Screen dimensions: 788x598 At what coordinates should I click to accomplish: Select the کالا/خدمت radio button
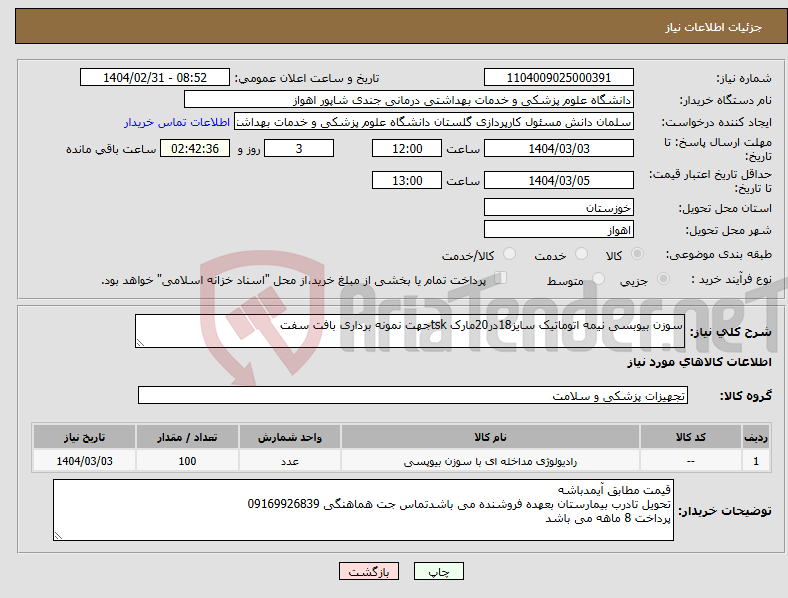coord(510,254)
